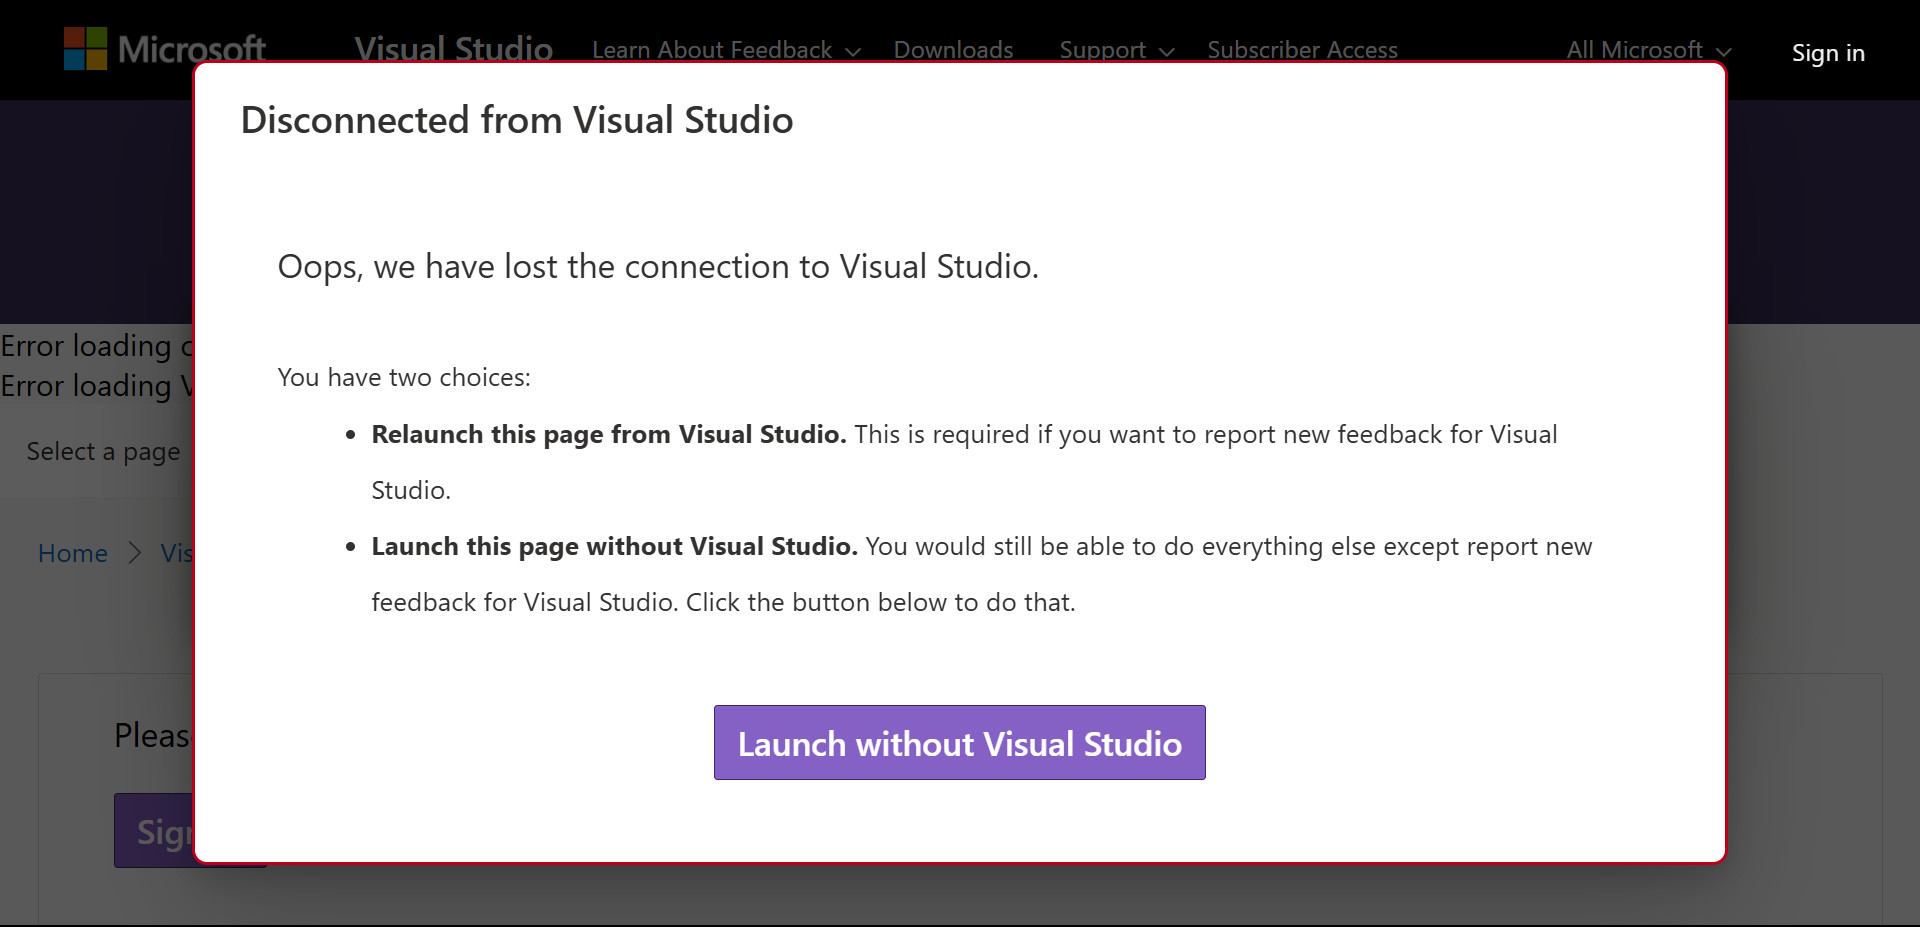Open the Visual Studio brand link

[x=453, y=49]
